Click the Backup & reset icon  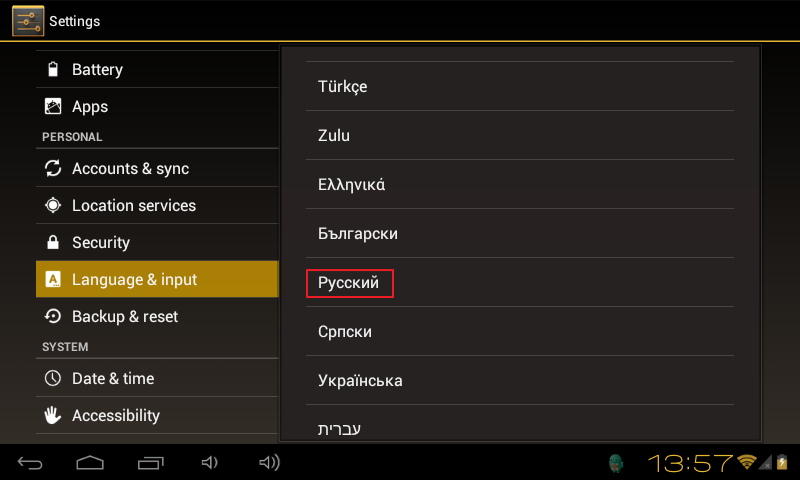click(53, 316)
